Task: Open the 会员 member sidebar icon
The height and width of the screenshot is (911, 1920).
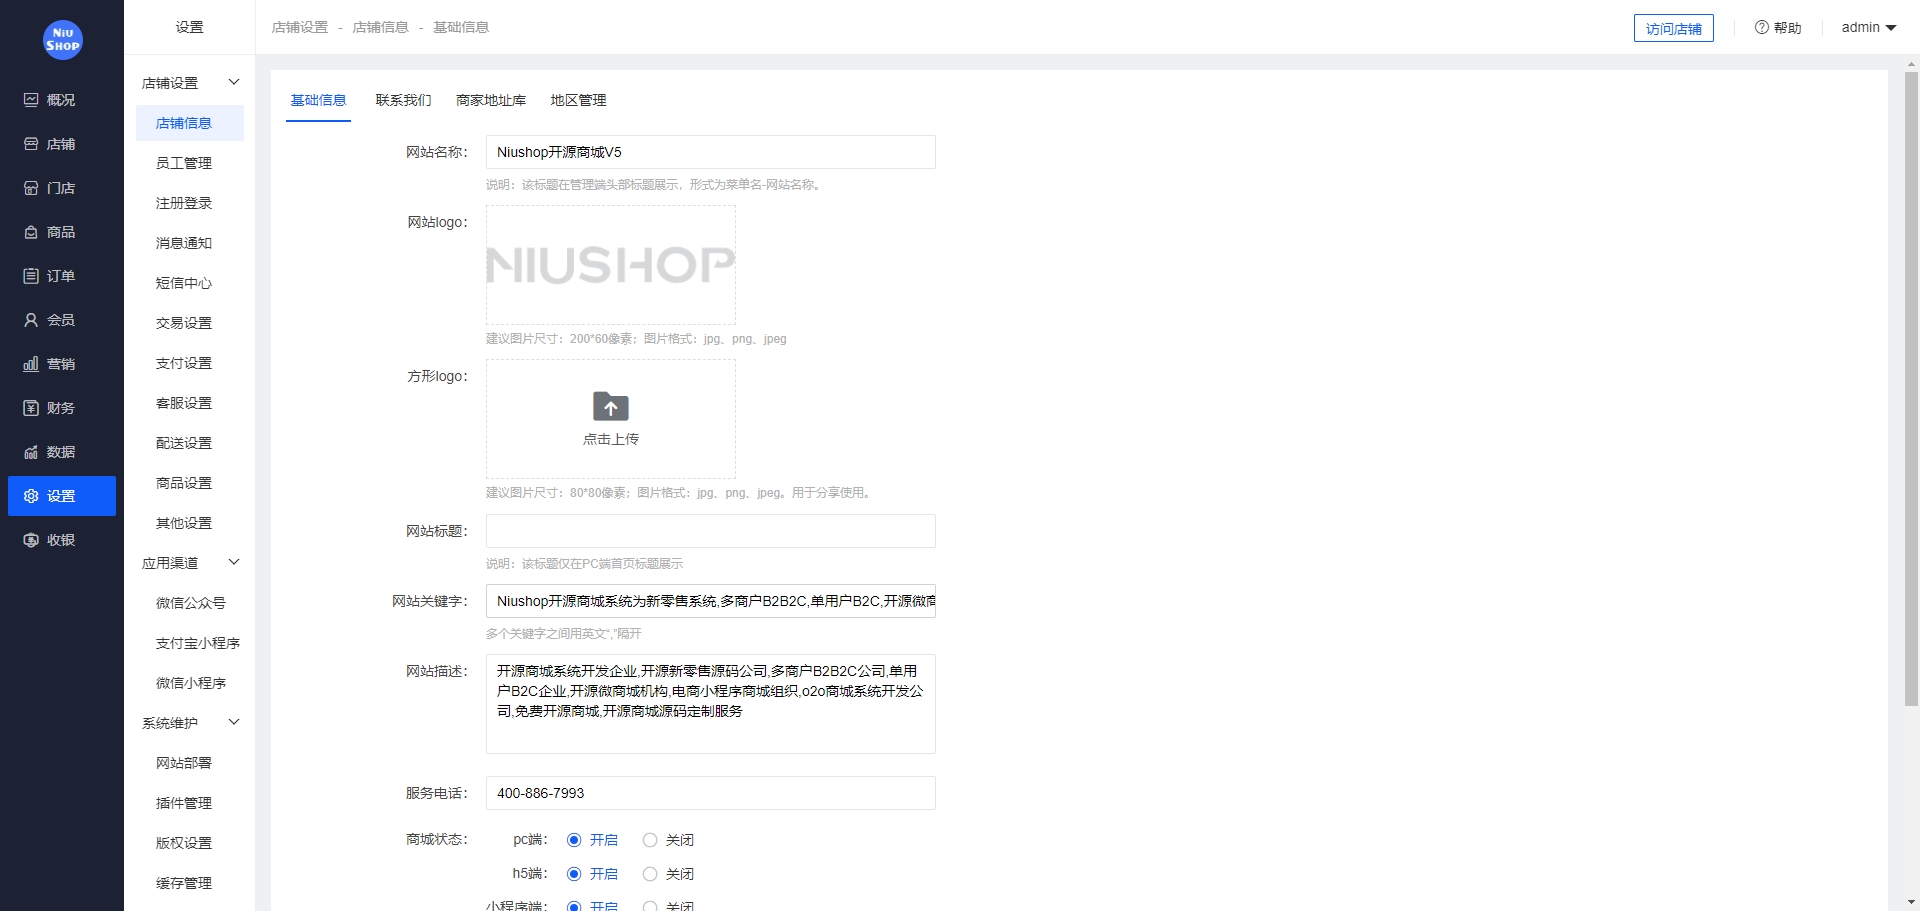Action: (x=31, y=320)
